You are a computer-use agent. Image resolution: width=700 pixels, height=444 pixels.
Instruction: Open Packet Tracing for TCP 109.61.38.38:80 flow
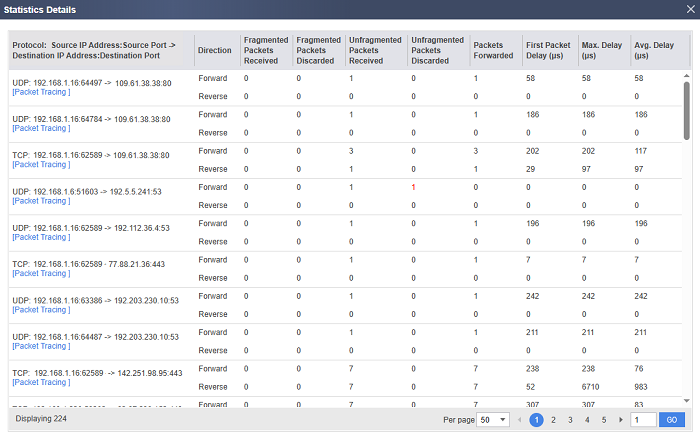pyautogui.click(x=40, y=164)
